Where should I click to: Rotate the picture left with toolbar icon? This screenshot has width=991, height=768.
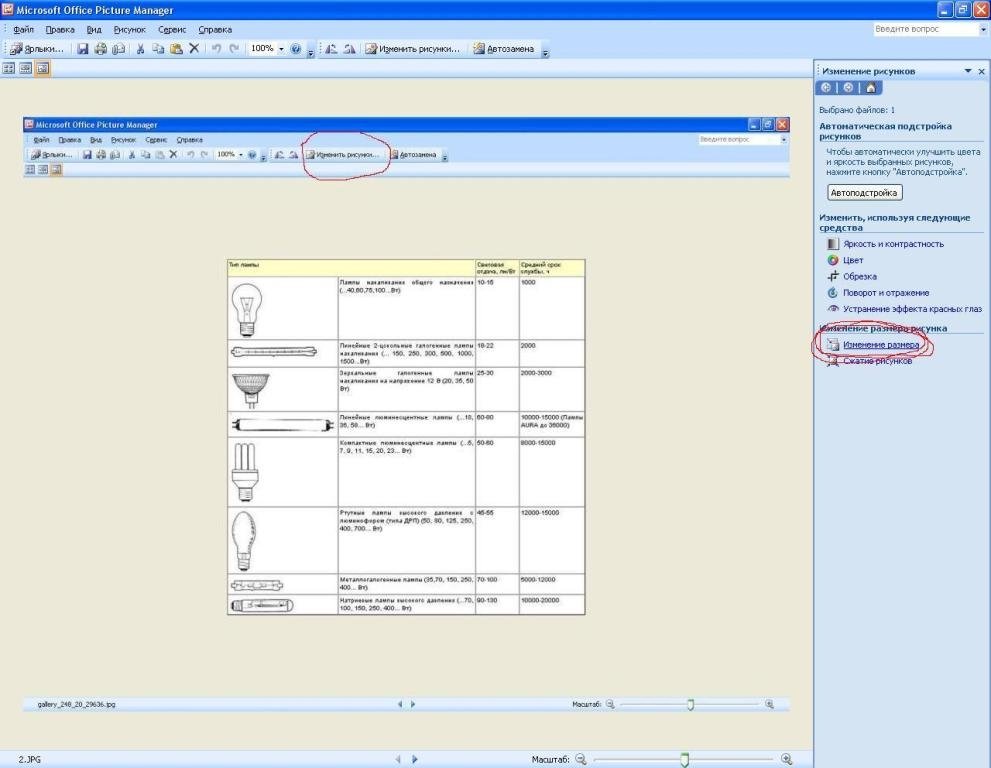point(331,49)
